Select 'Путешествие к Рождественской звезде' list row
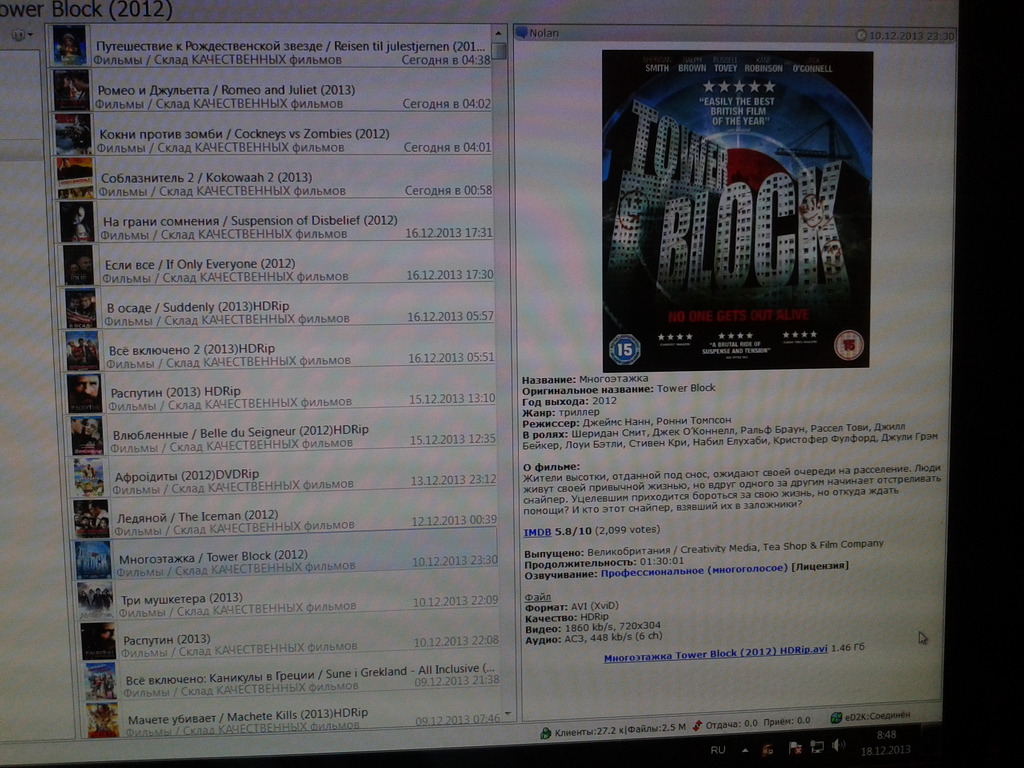This screenshot has height=768, width=1024. coord(272,45)
